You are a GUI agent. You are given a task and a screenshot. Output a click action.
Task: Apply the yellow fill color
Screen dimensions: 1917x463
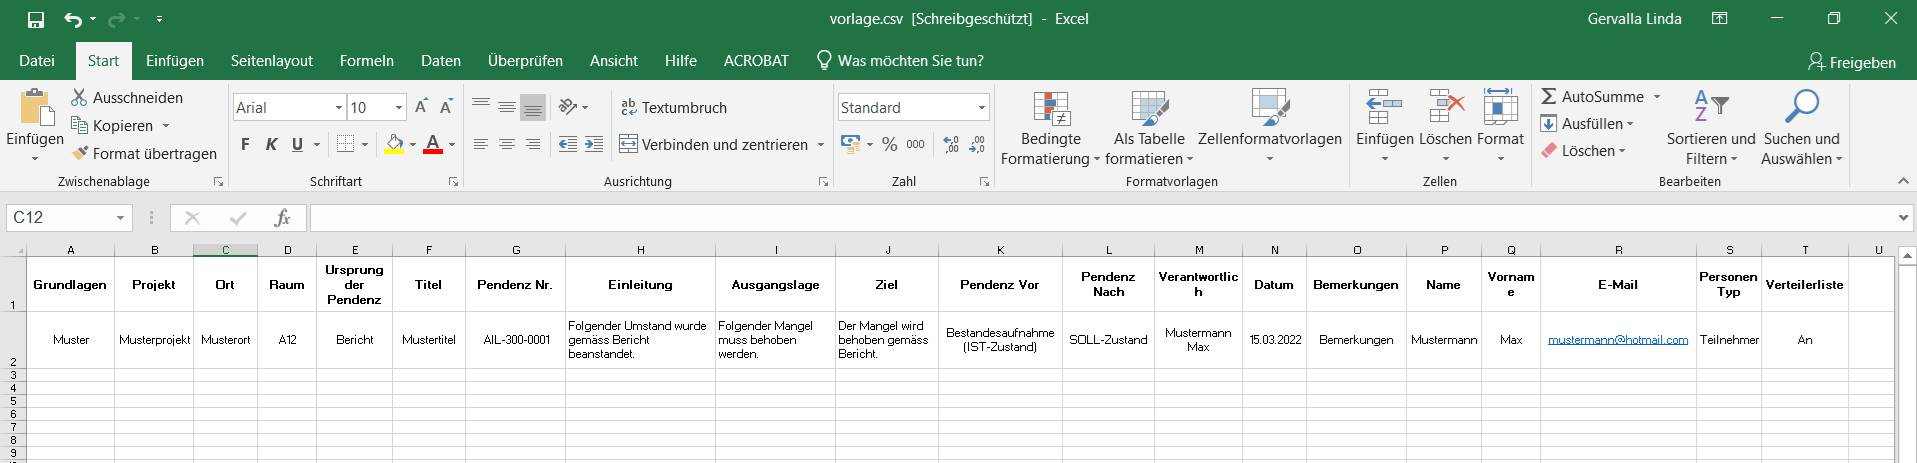point(394,144)
